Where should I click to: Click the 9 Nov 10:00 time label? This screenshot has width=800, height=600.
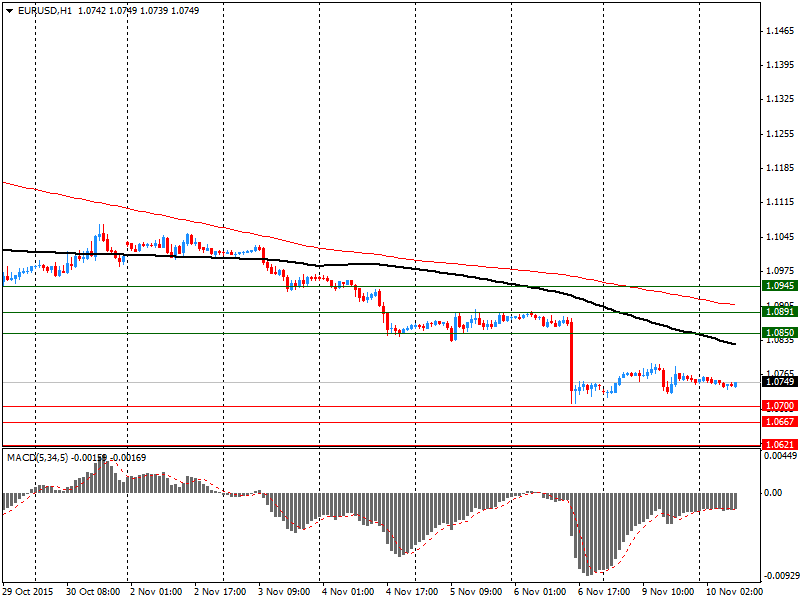668,592
